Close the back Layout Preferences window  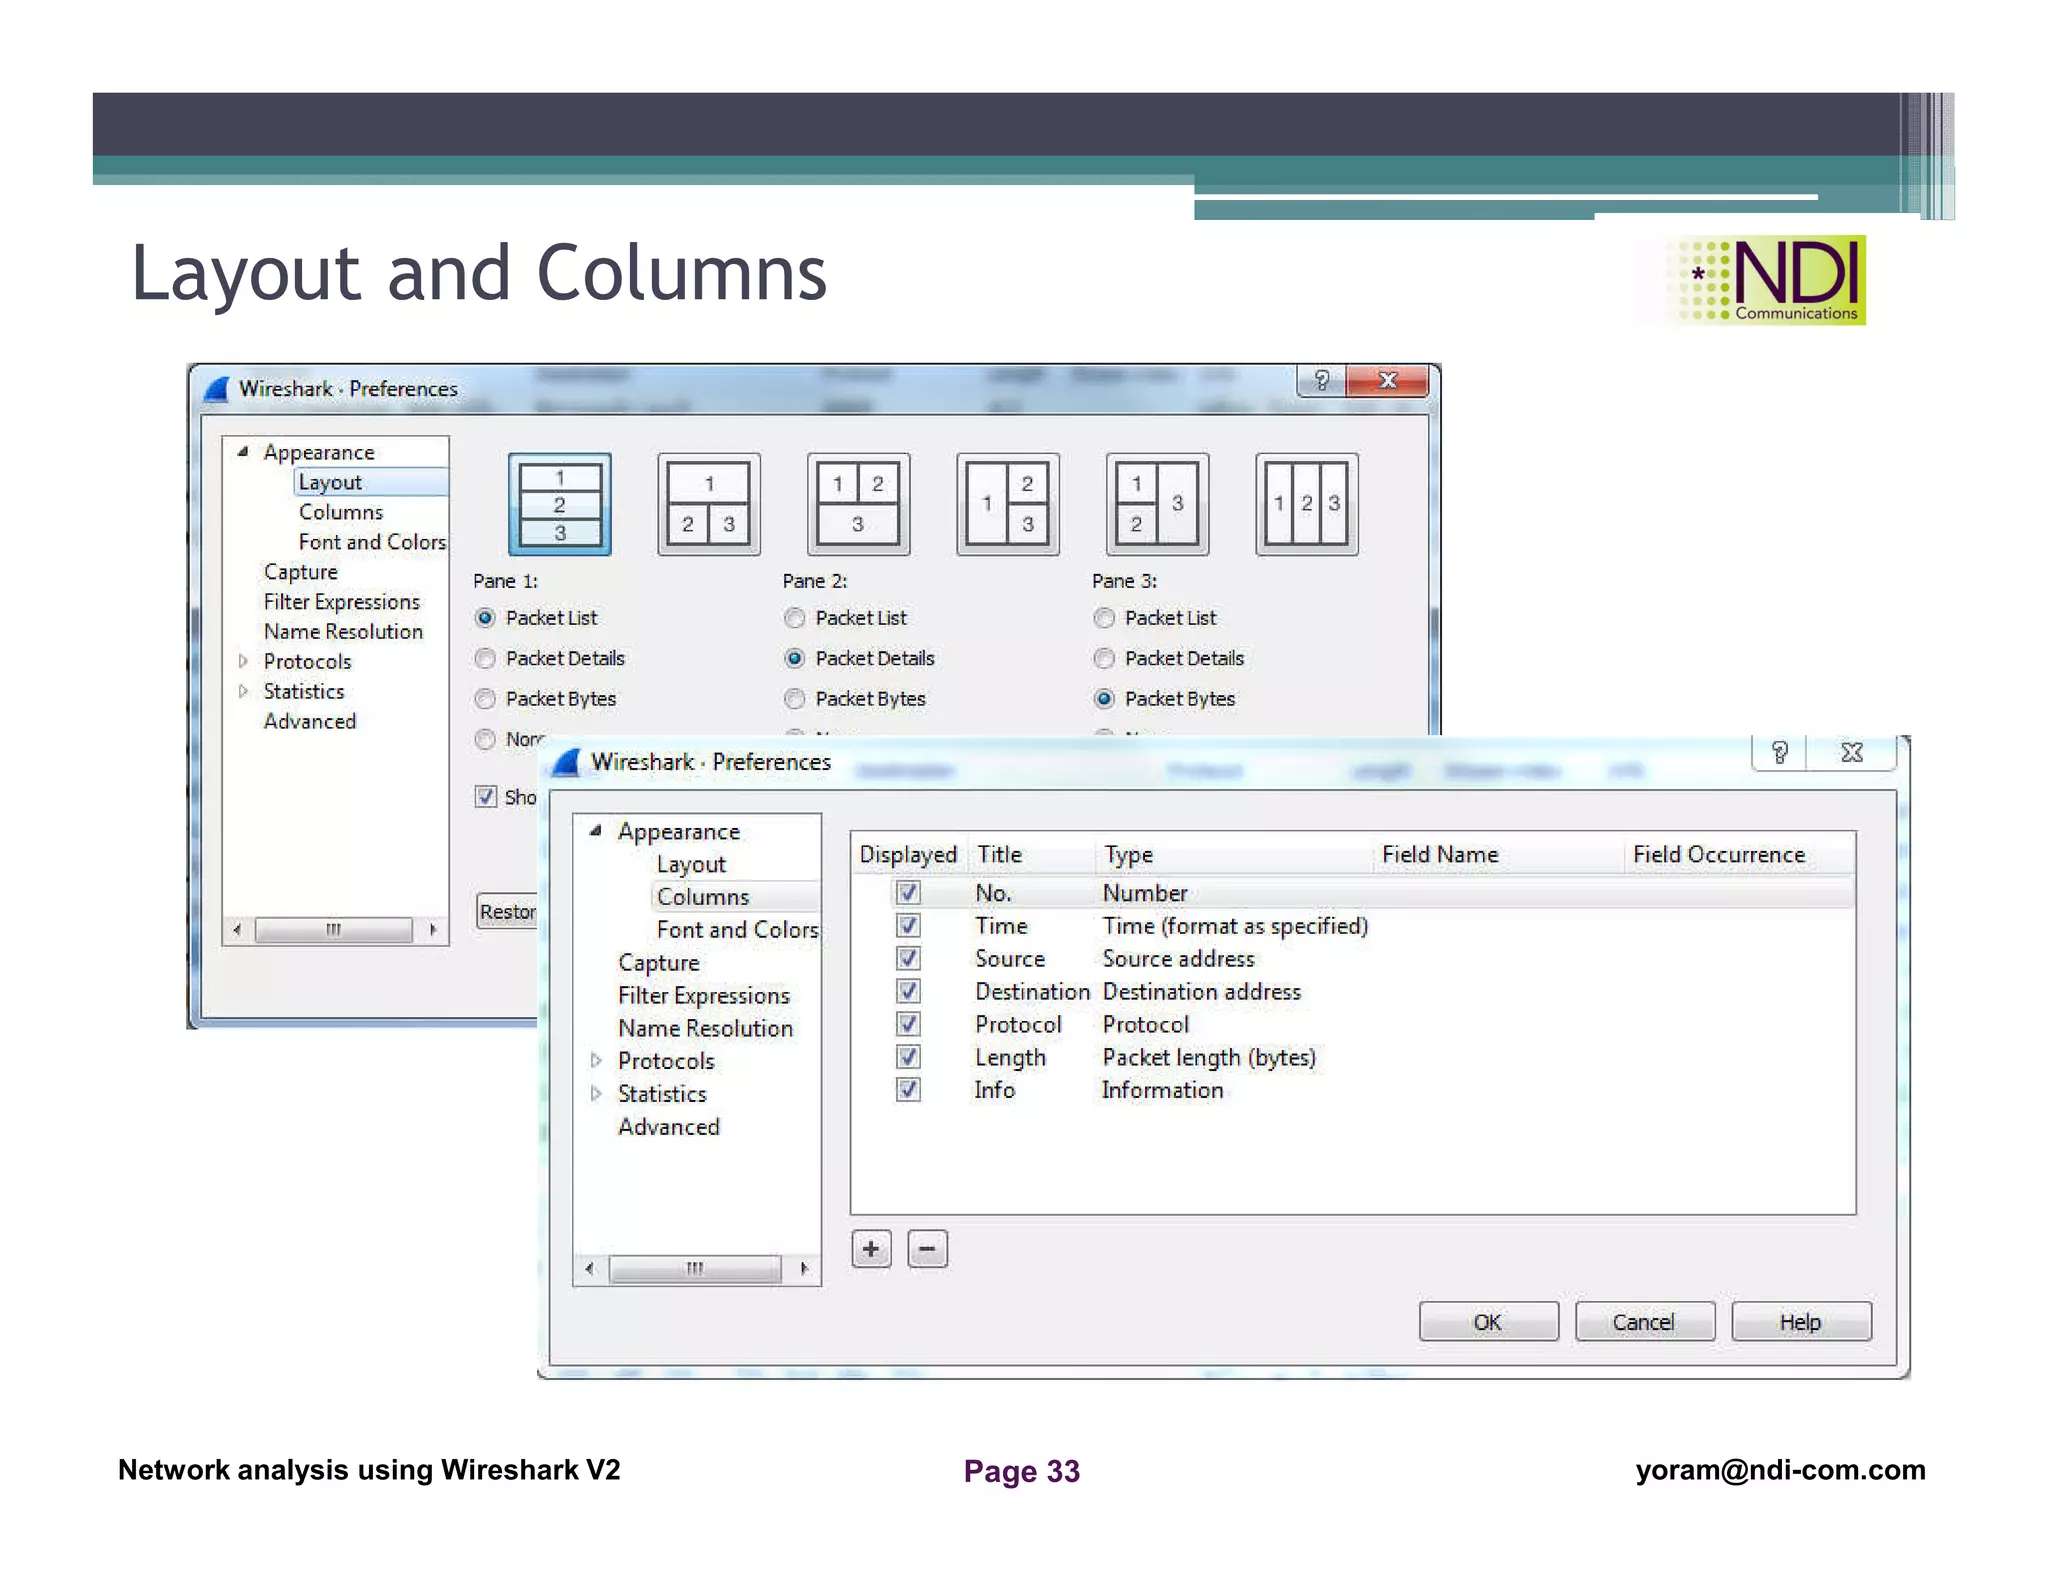pyautogui.click(x=1388, y=380)
